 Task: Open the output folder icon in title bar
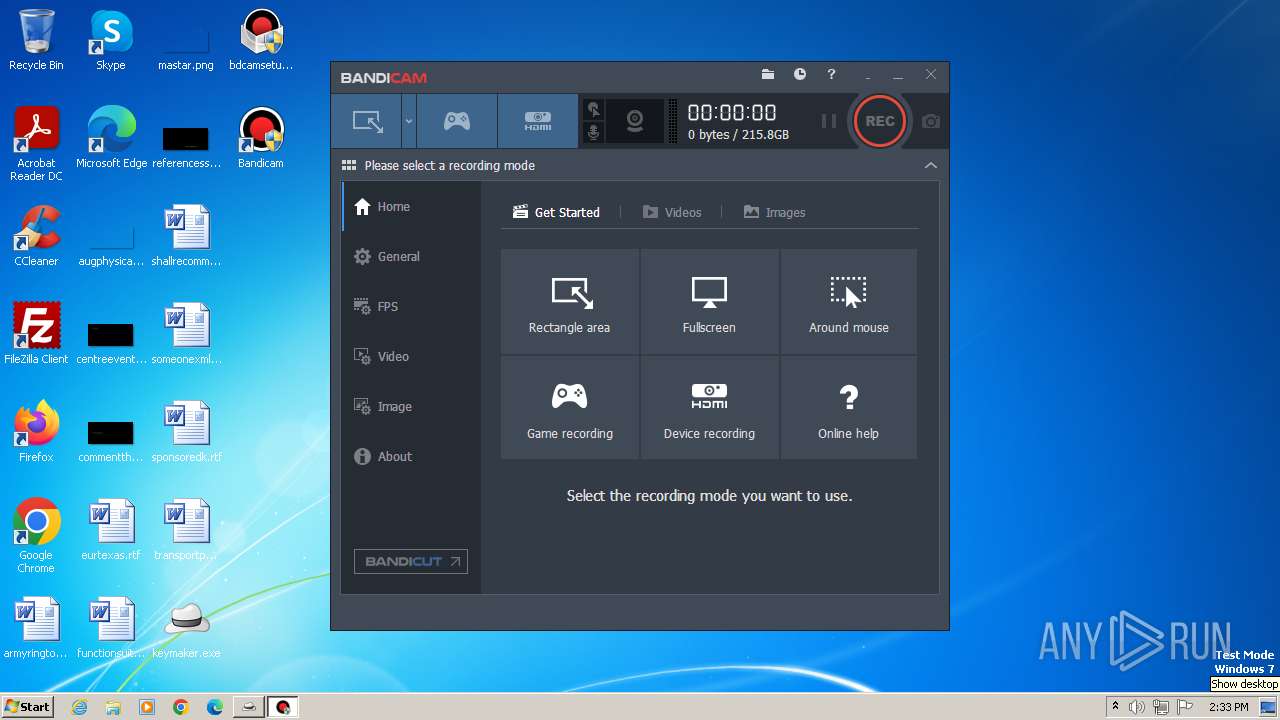[768, 75]
